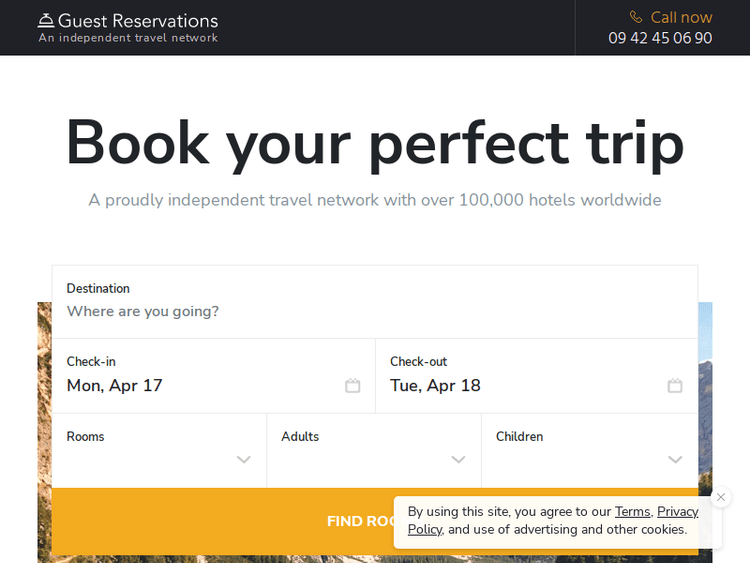Expand the Rooms dropdown
Image resolution: width=750 pixels, height=563 pixels.
click(243, 459)
